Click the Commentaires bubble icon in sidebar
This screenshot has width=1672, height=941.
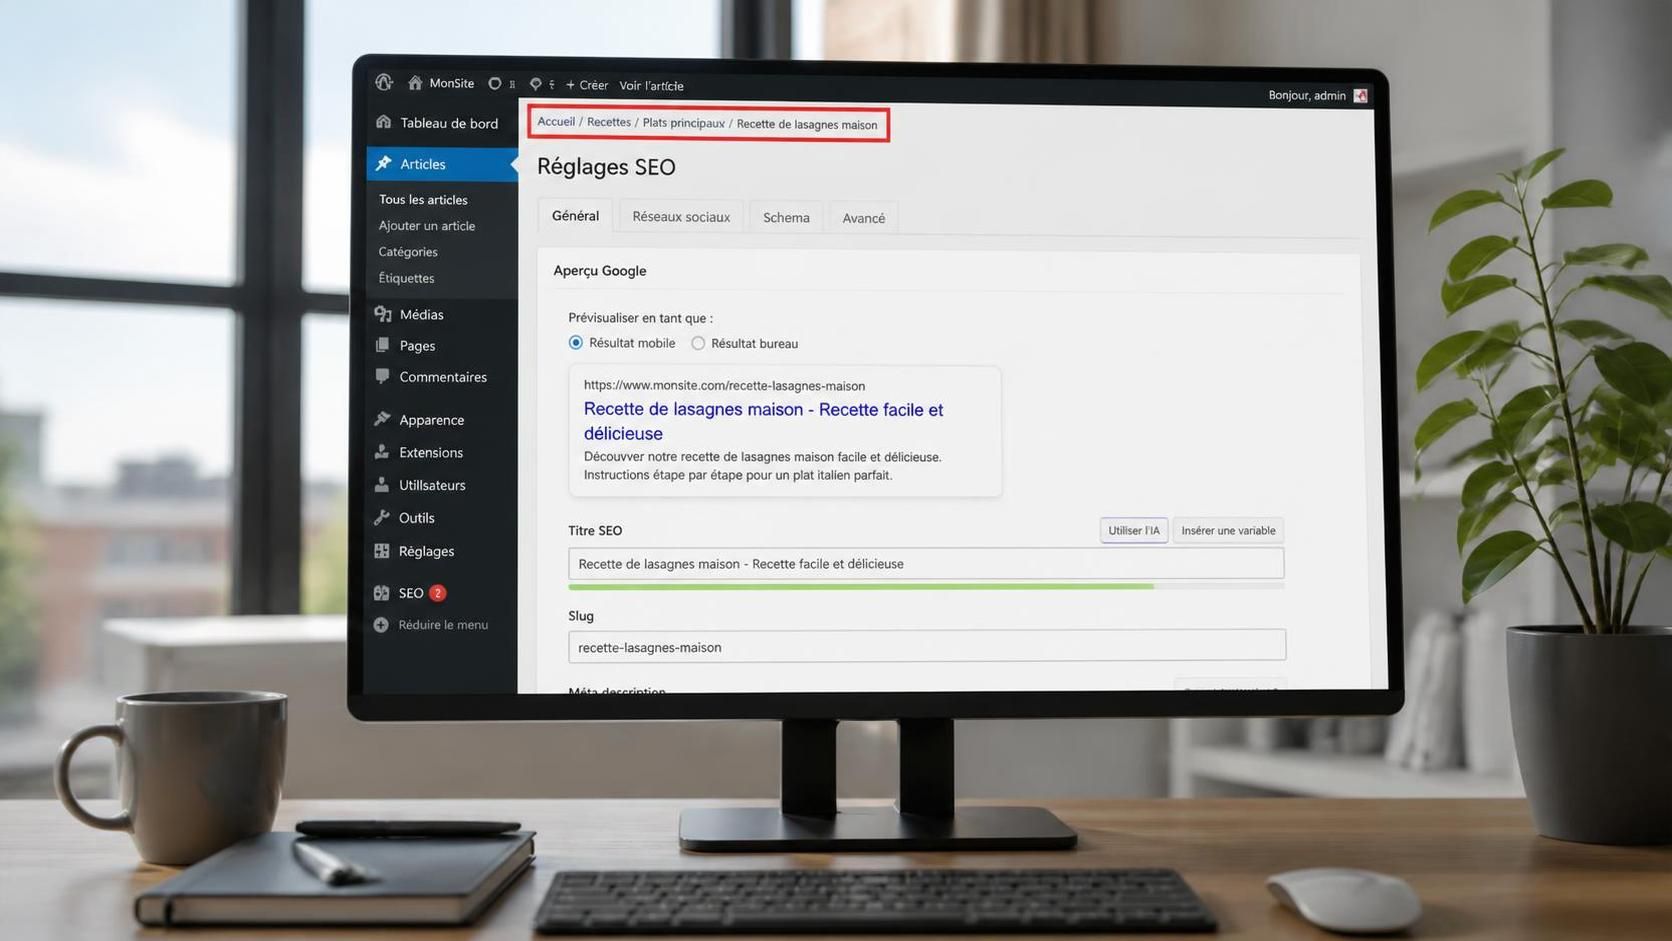[x=382, y=376]
